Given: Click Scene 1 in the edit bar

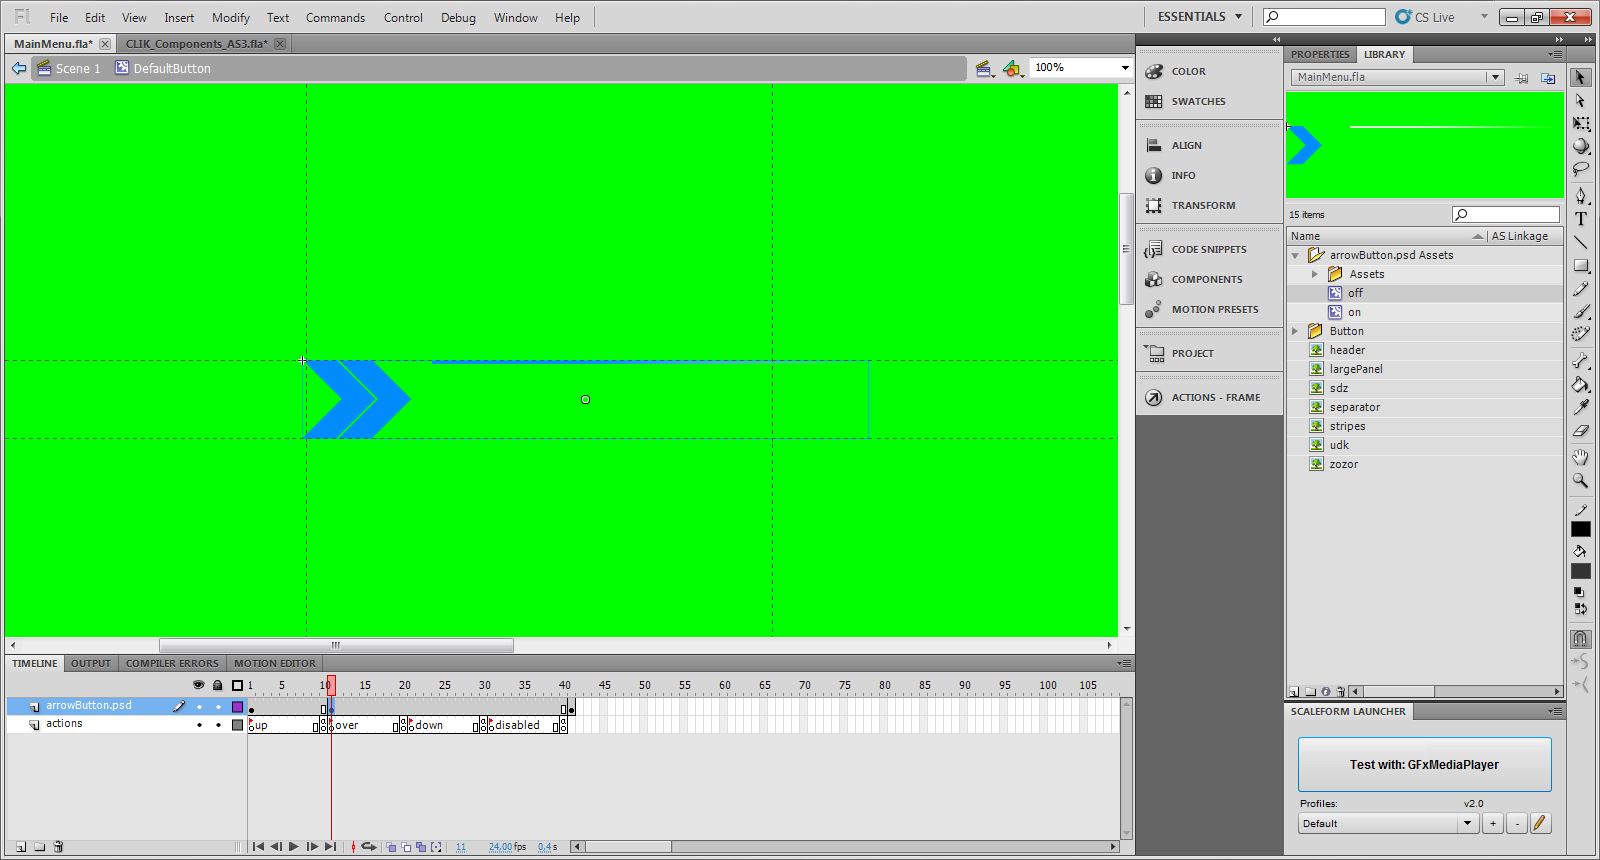Looking at the screenshot, I should tap(77, 68).
